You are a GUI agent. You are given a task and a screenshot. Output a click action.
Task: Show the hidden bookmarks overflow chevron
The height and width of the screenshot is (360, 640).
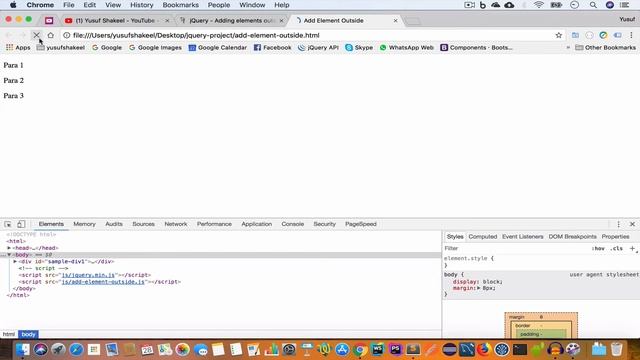568,47
